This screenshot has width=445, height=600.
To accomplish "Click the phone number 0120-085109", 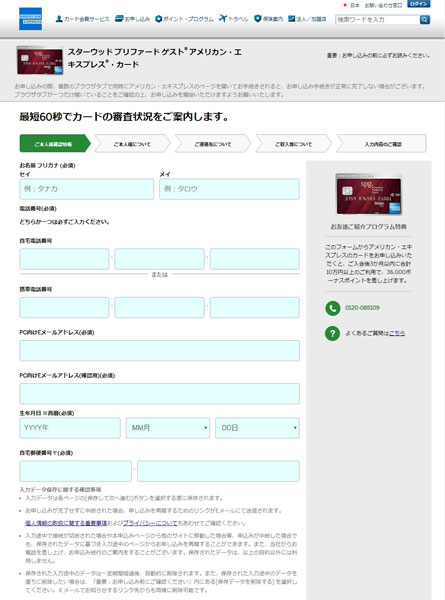I will [x=362, y=308].
